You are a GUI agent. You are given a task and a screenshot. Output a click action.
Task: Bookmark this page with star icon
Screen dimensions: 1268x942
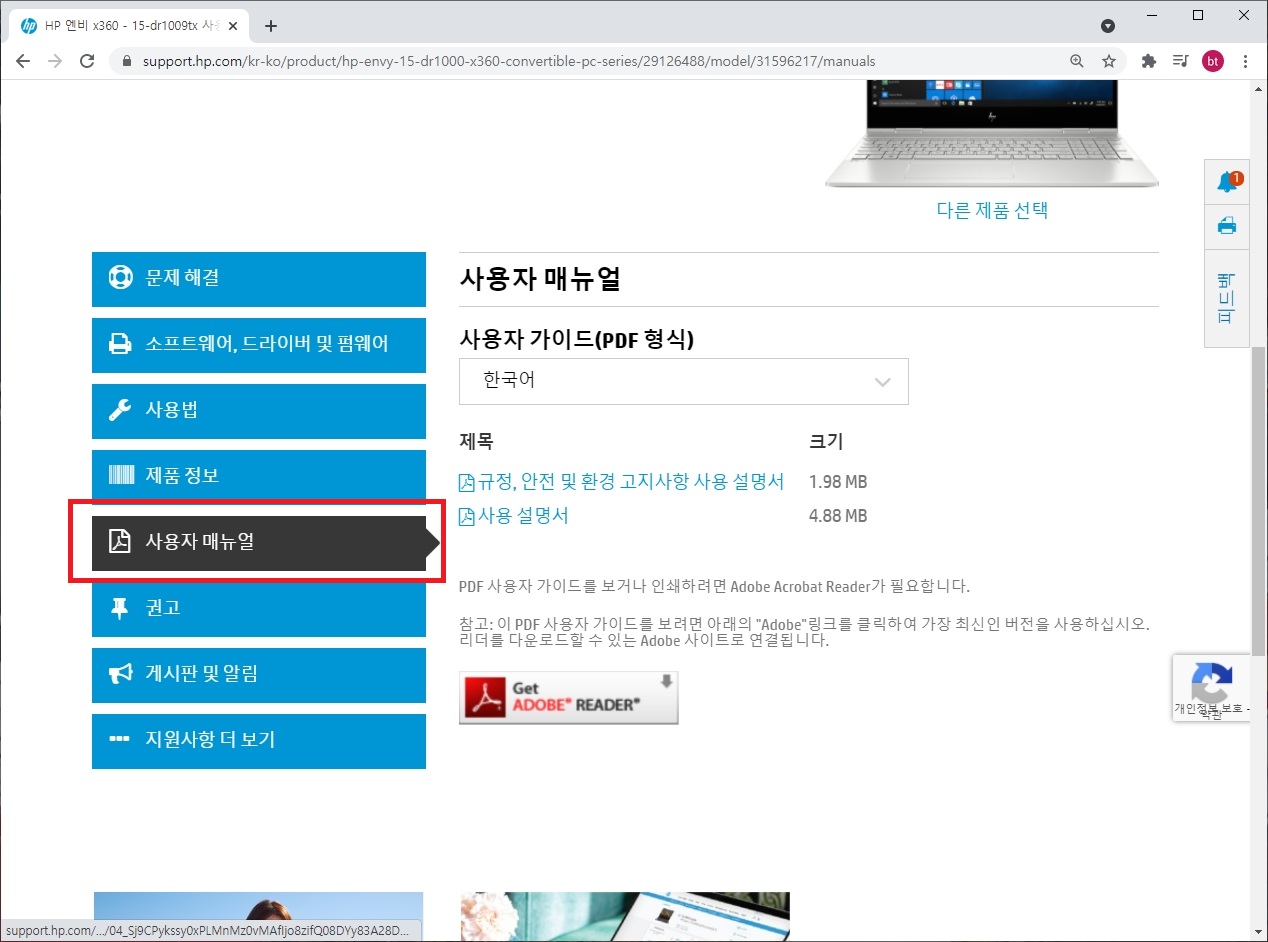tap(1109, 61)
